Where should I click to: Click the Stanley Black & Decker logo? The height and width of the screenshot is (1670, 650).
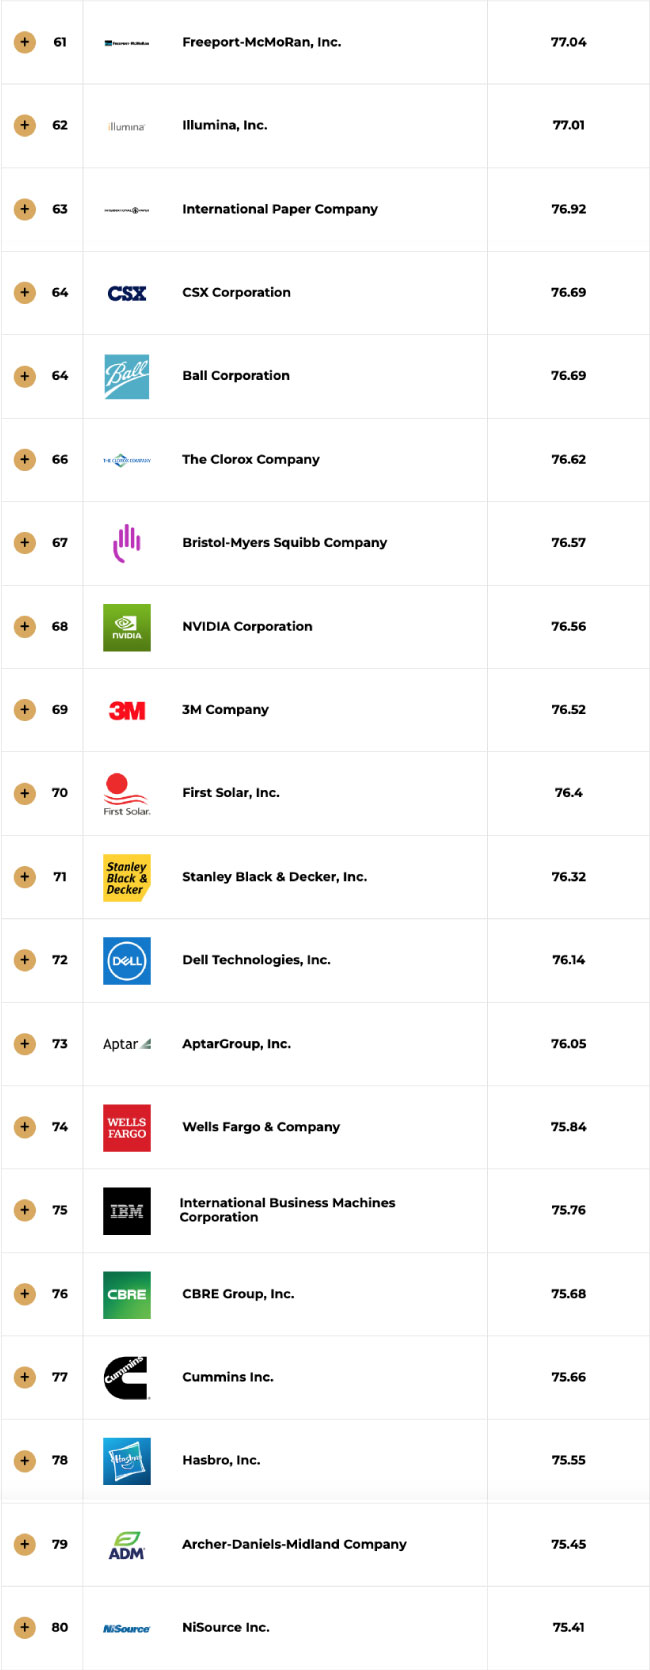click(127, 877)
